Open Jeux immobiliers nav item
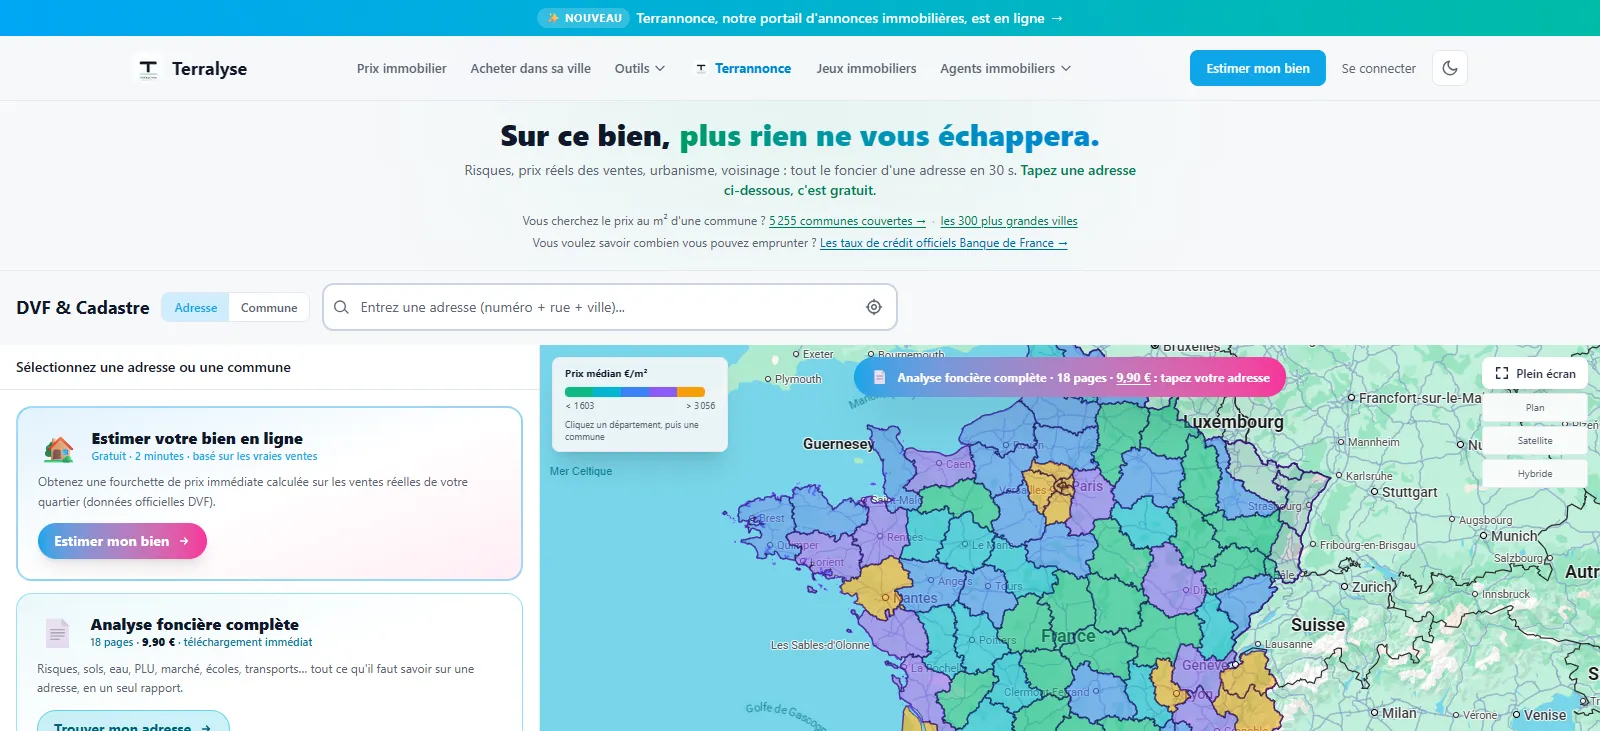Screen dimensions: 1600x731 pos(866,68)
